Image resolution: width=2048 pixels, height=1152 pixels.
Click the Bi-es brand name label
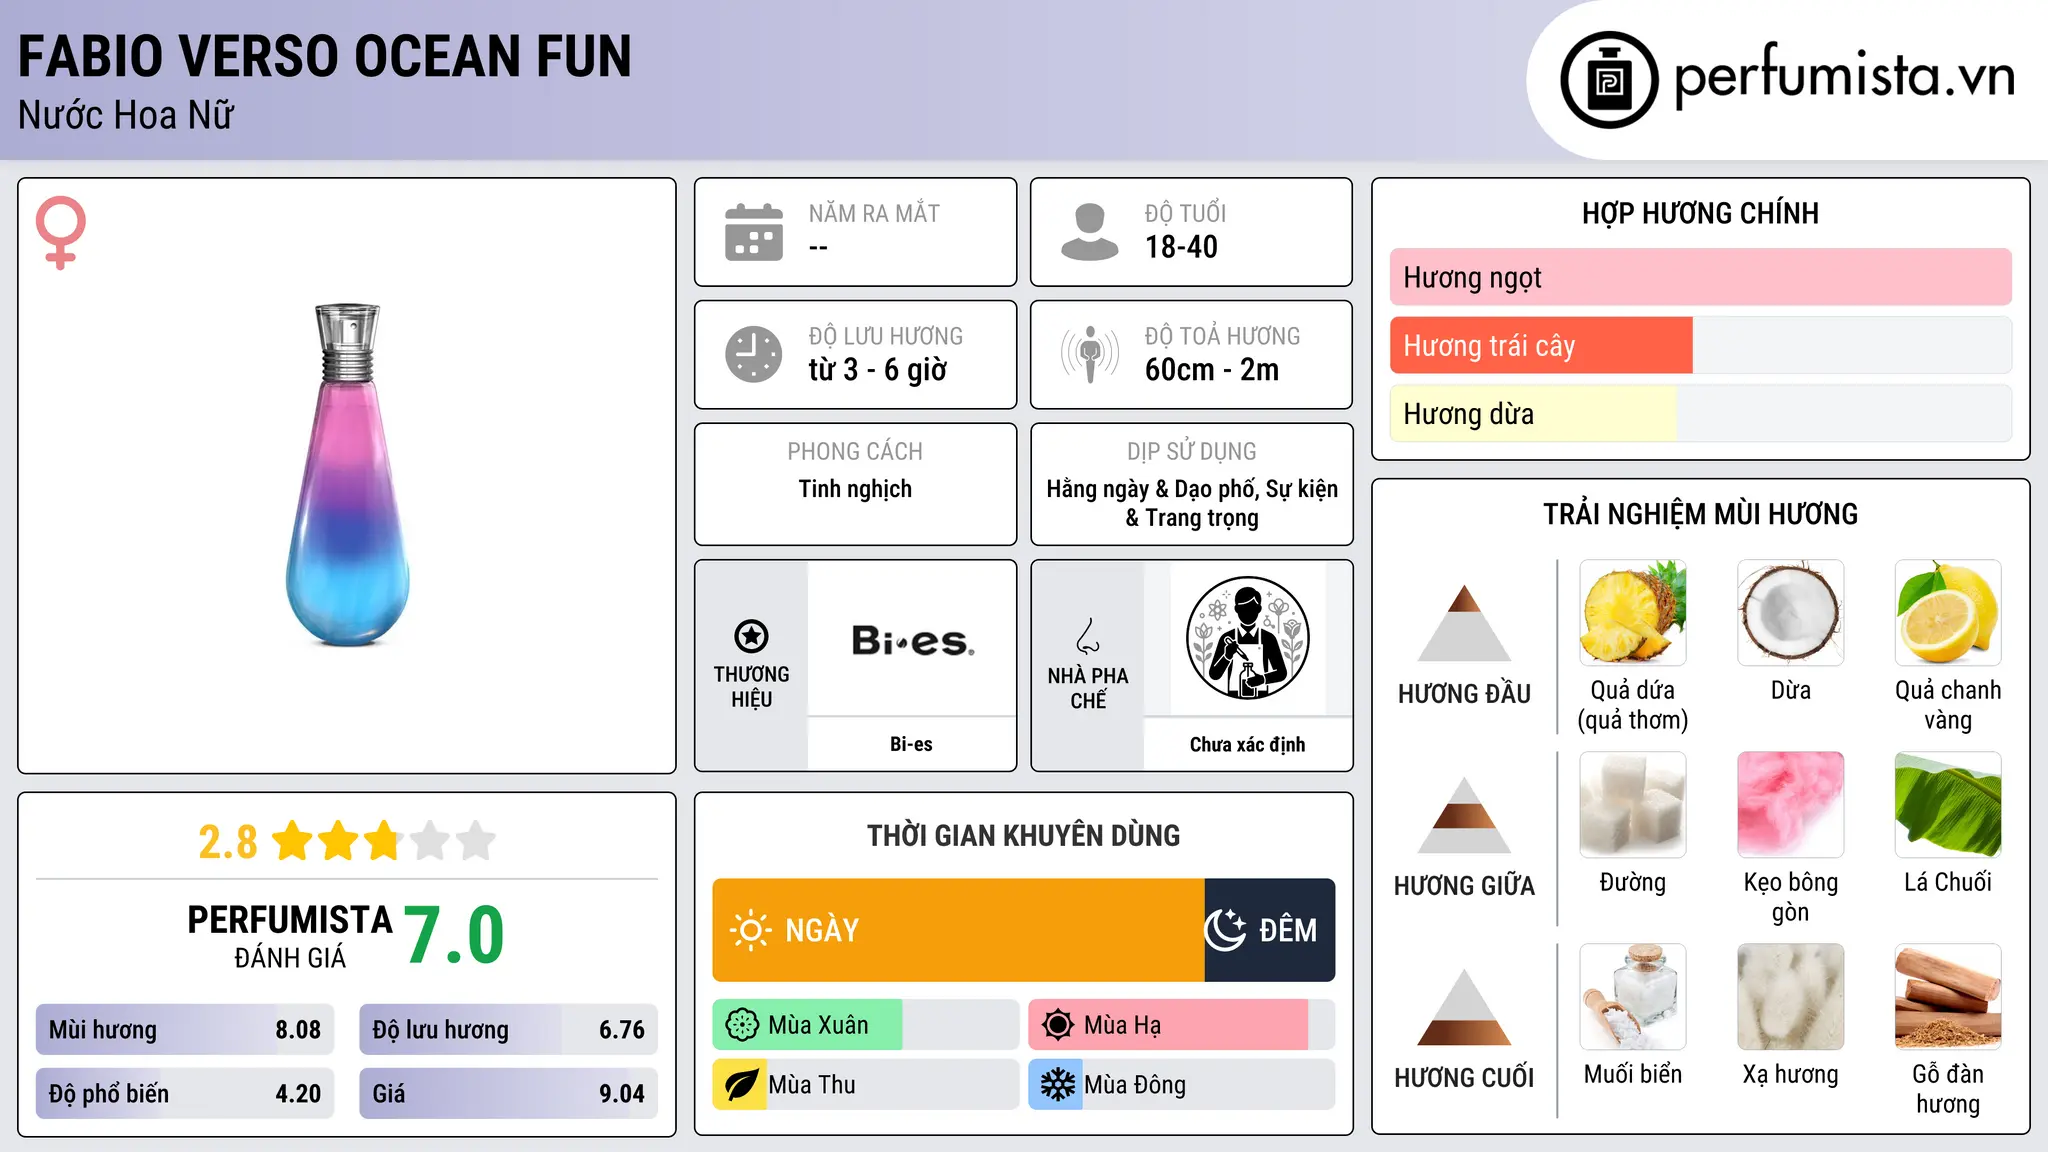point(911,744)
